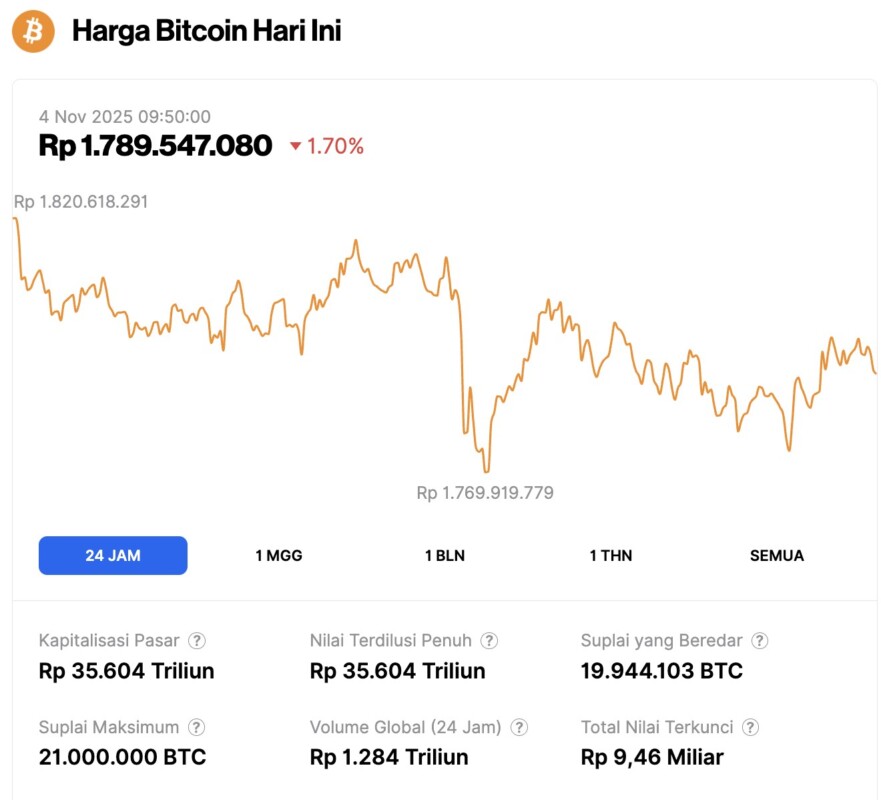
Task: Click the red down-triangle price change indicator
Action: point(295,147)
